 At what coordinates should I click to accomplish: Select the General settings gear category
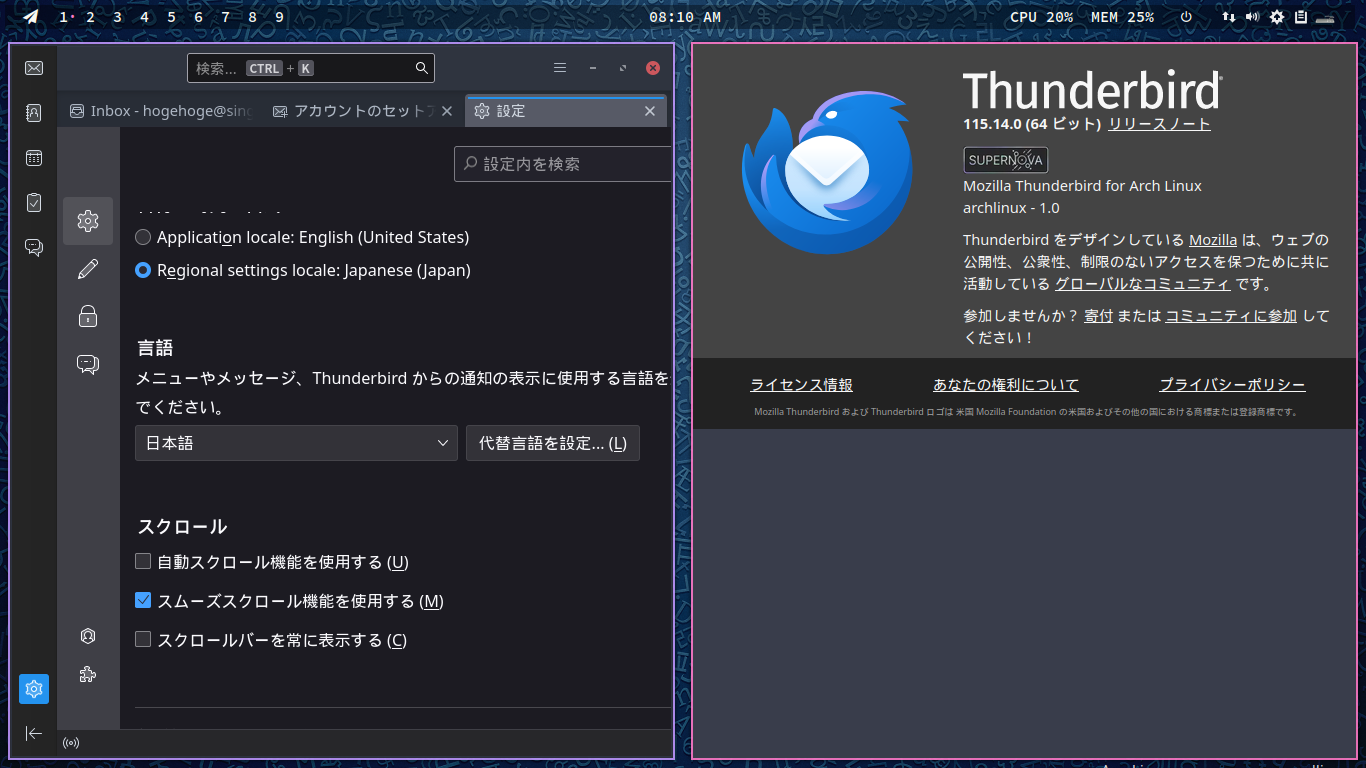pyautogui.click(x=88, y=221)
